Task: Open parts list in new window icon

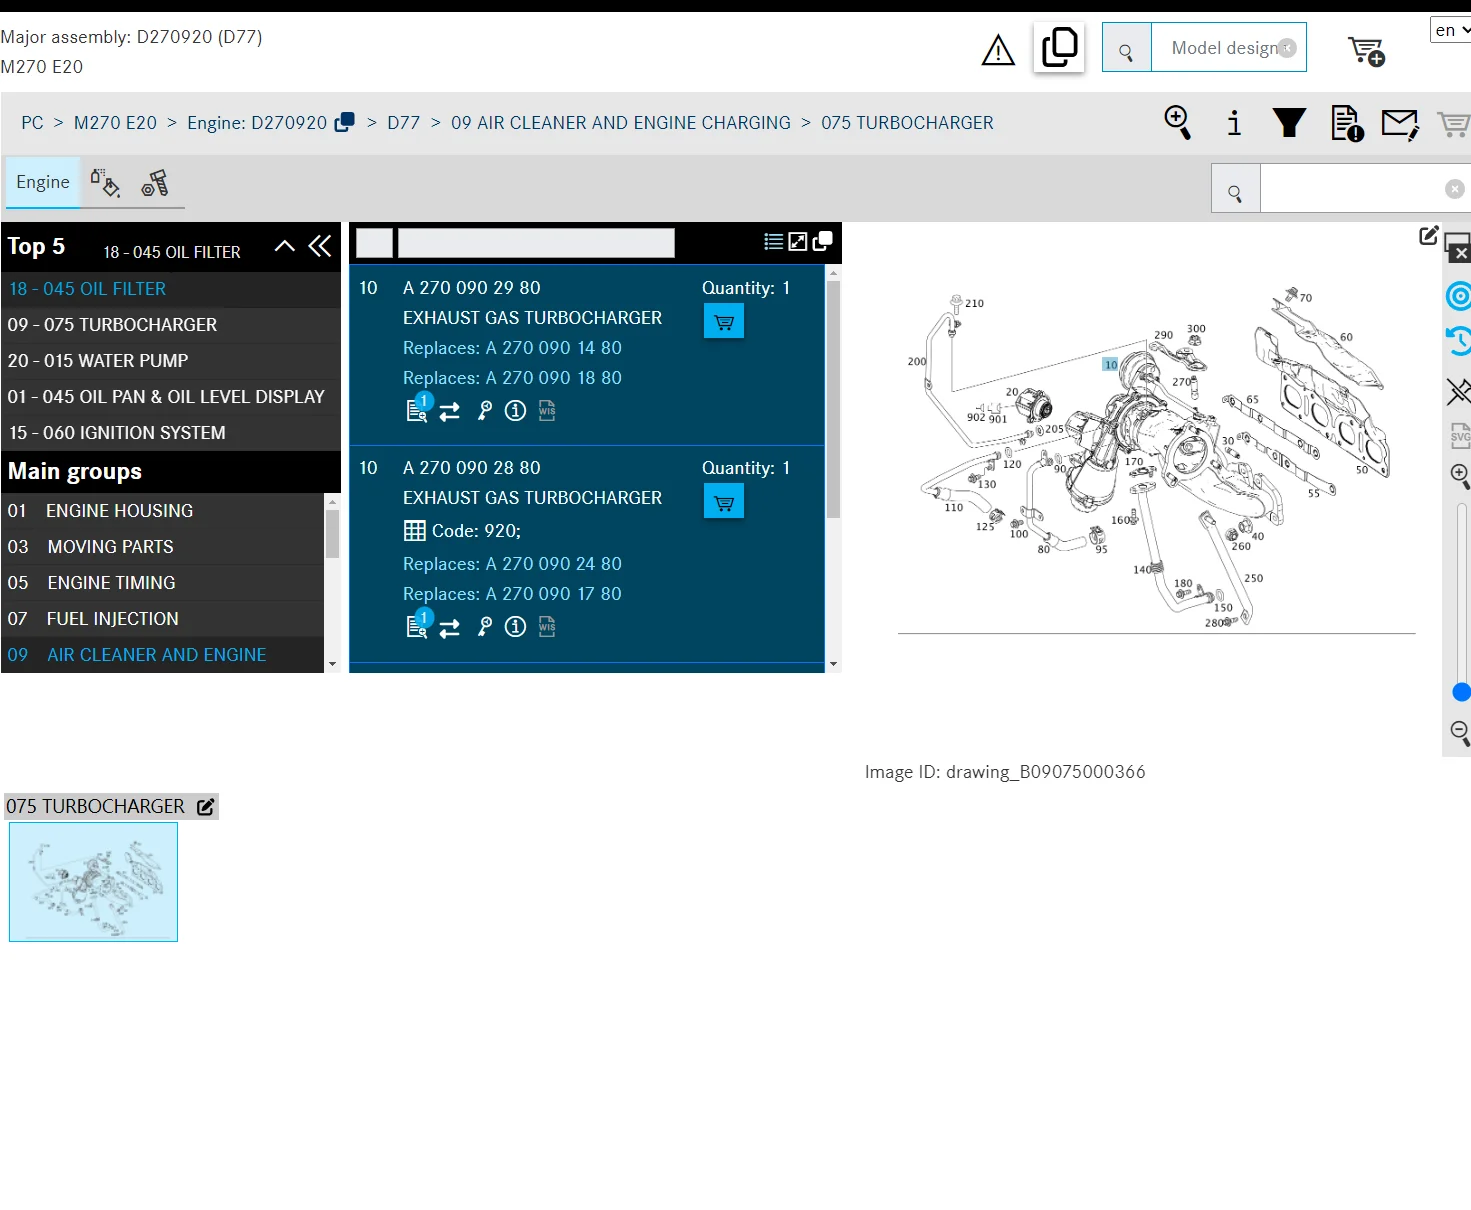Action: point(823,241)
